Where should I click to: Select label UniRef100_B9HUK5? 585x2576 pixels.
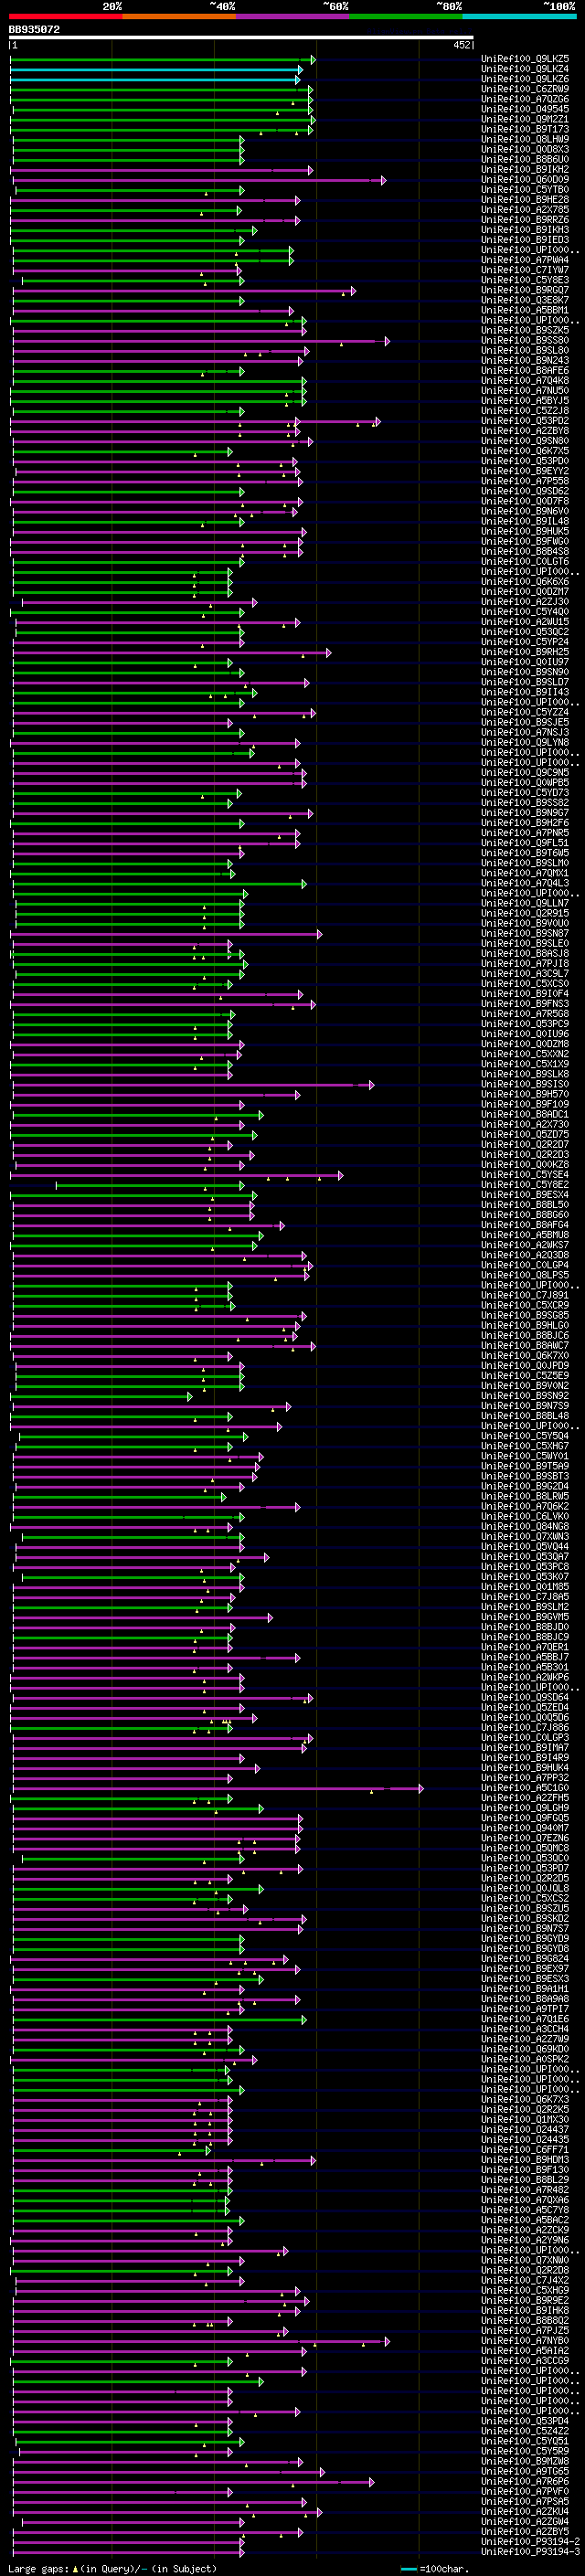pos(525,531)
